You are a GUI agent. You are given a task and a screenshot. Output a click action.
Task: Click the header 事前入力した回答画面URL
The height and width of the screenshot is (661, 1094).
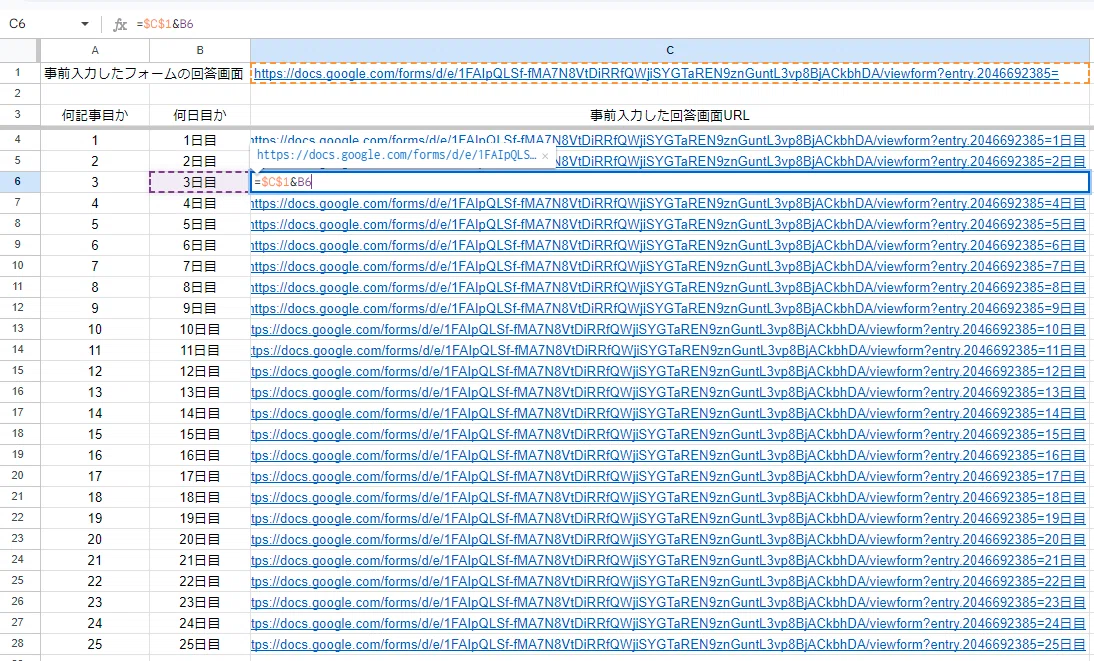coord(670,115)
